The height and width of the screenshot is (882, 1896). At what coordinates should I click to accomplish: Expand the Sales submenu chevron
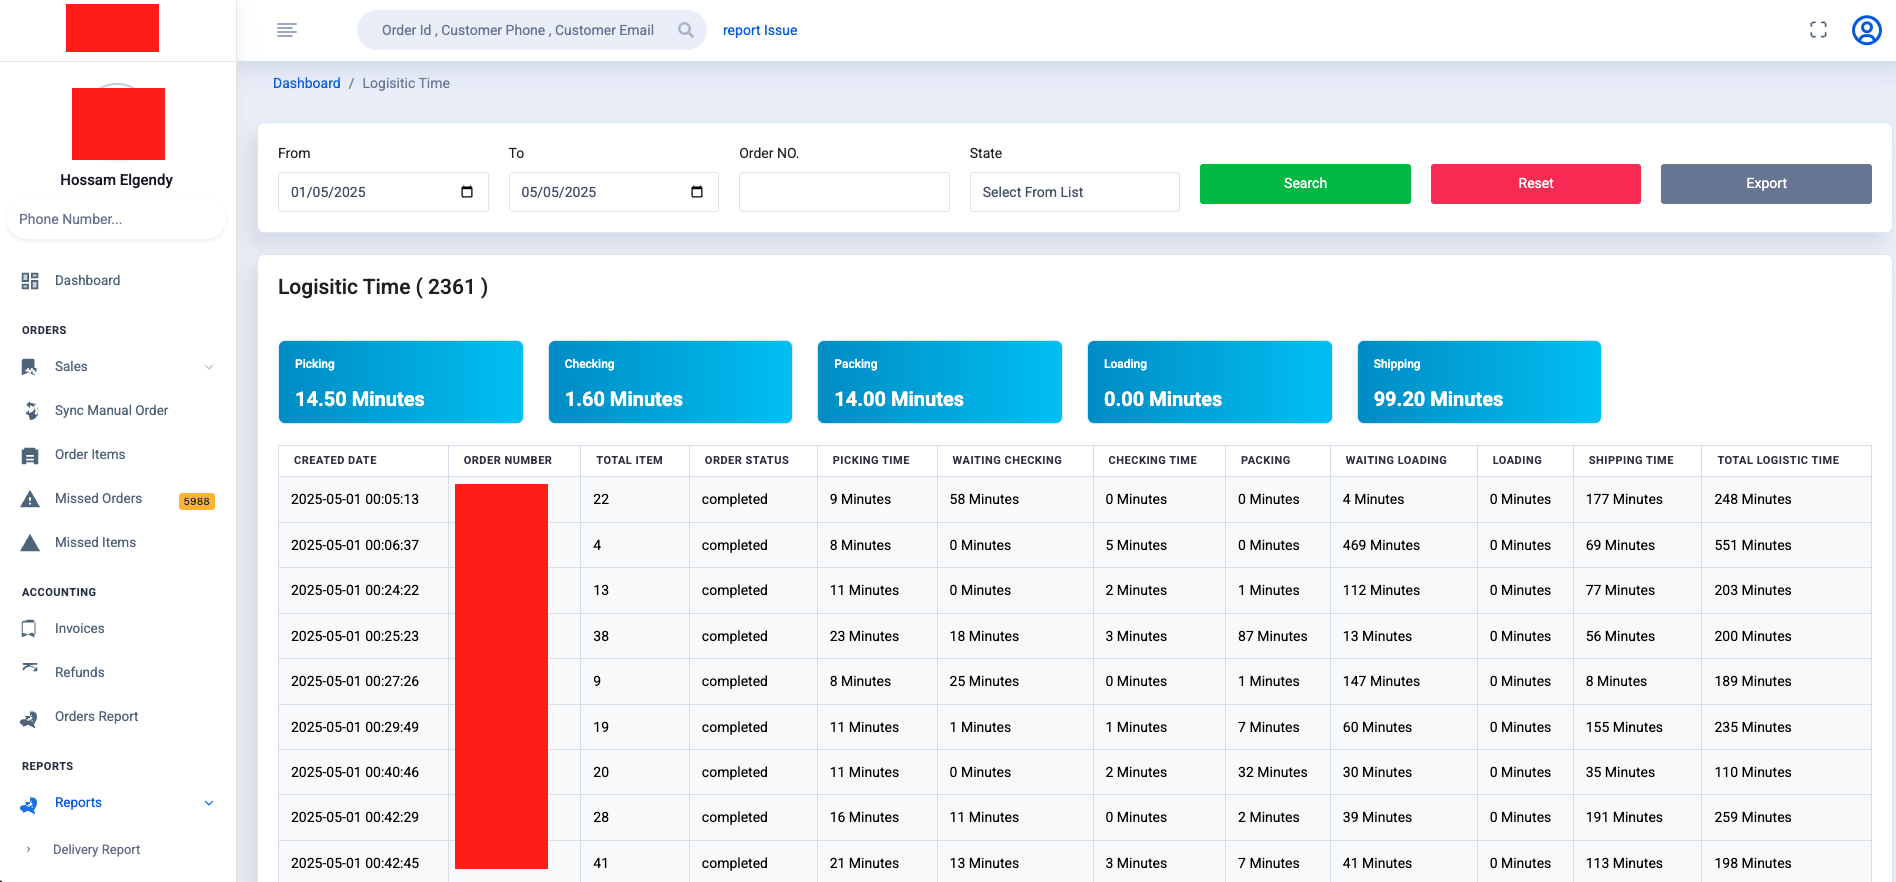[209, 367]
